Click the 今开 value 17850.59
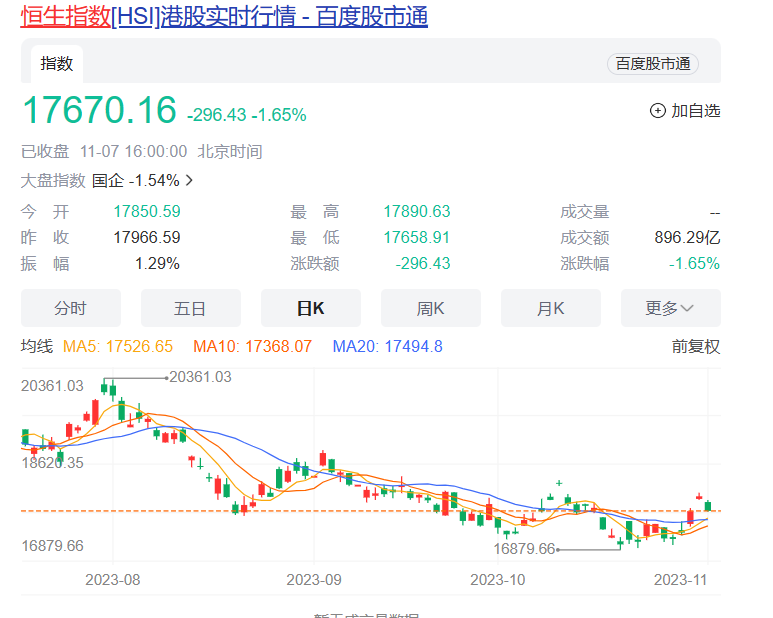This screenshot has width=773, height=618. pyautogui.click(x=147, y=211)
